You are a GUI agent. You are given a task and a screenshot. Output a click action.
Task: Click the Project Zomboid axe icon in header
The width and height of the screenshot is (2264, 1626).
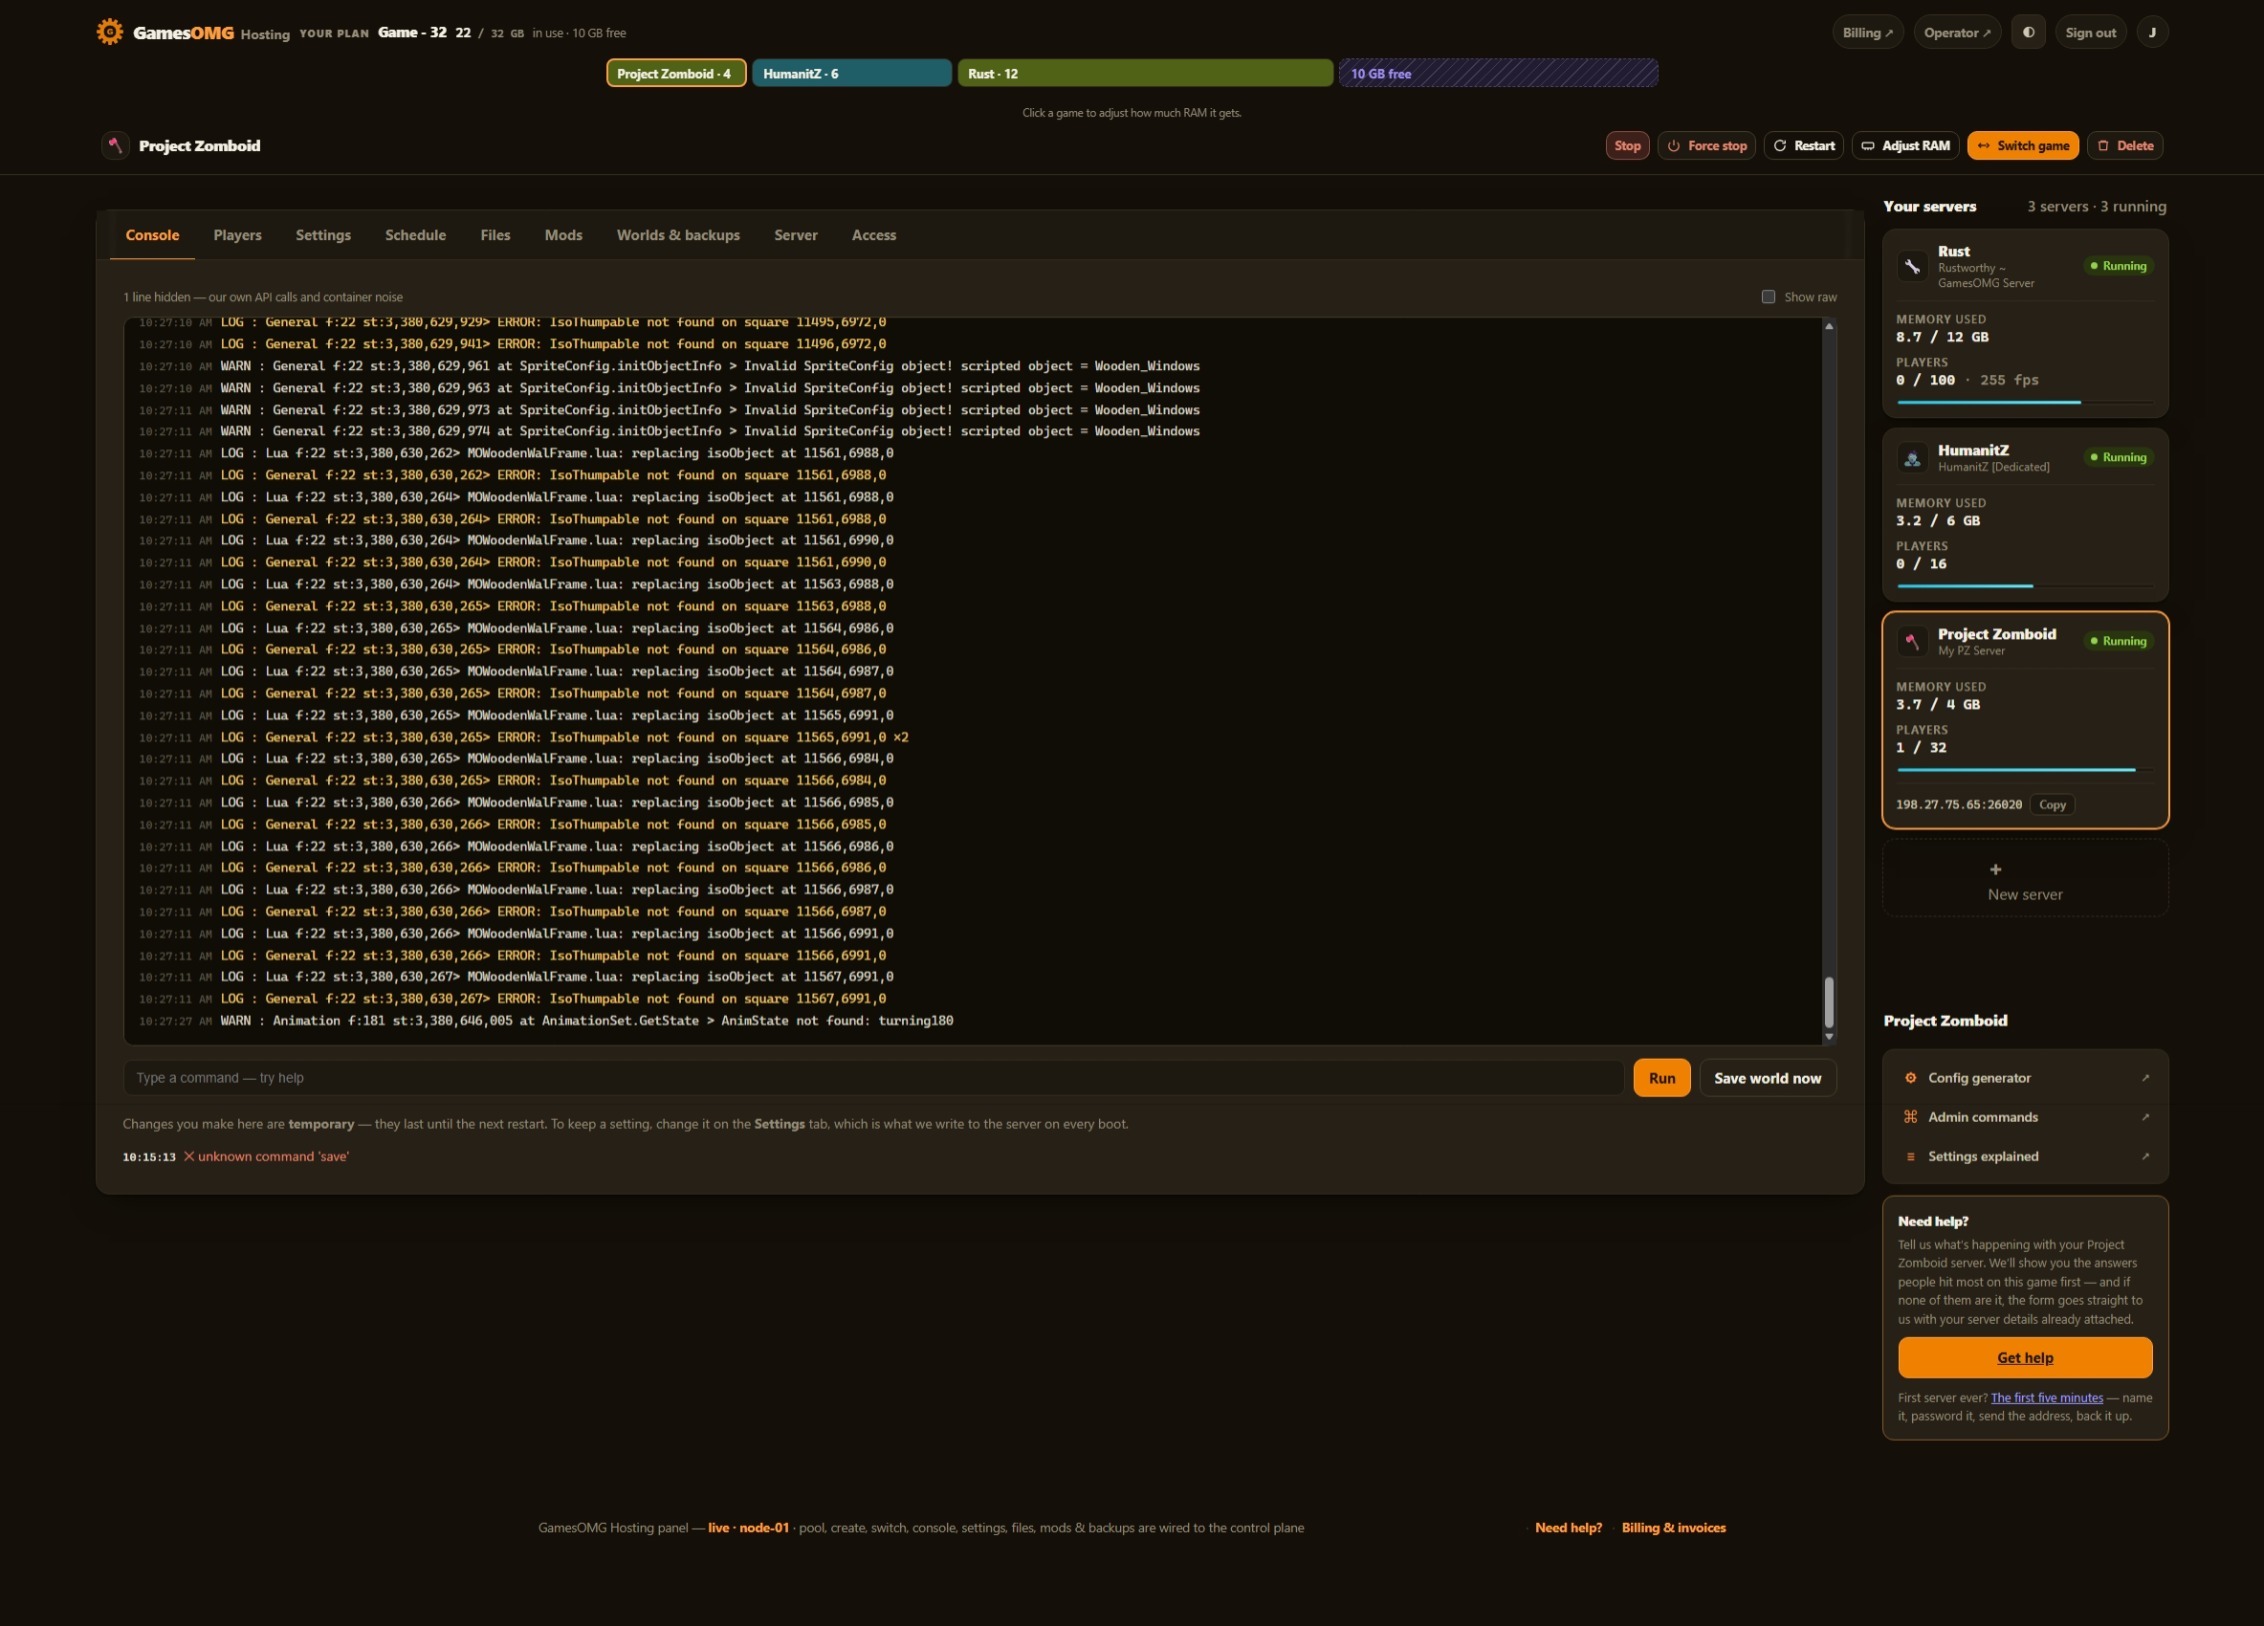click(x=115, y=145)
